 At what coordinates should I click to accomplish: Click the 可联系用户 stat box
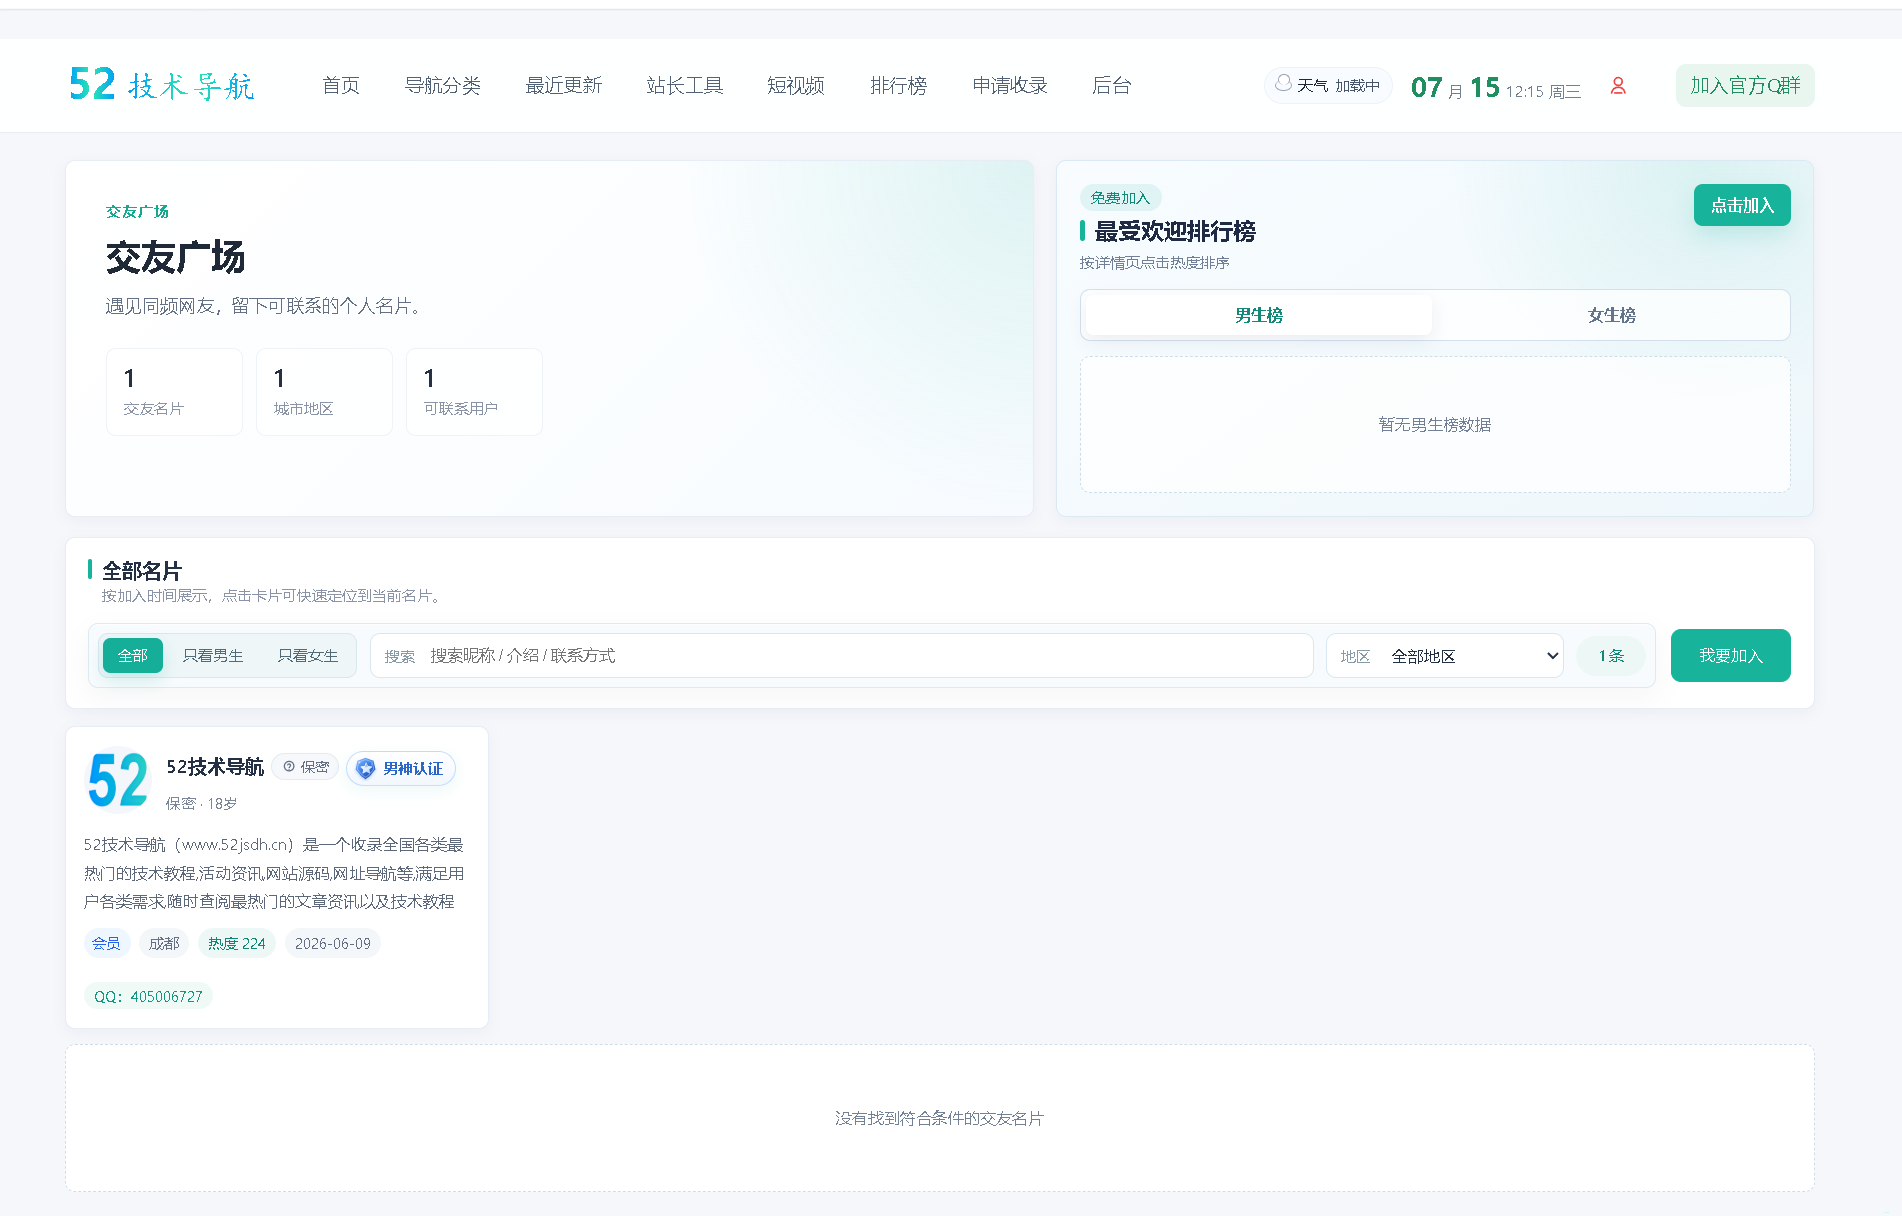coord(474,392)
